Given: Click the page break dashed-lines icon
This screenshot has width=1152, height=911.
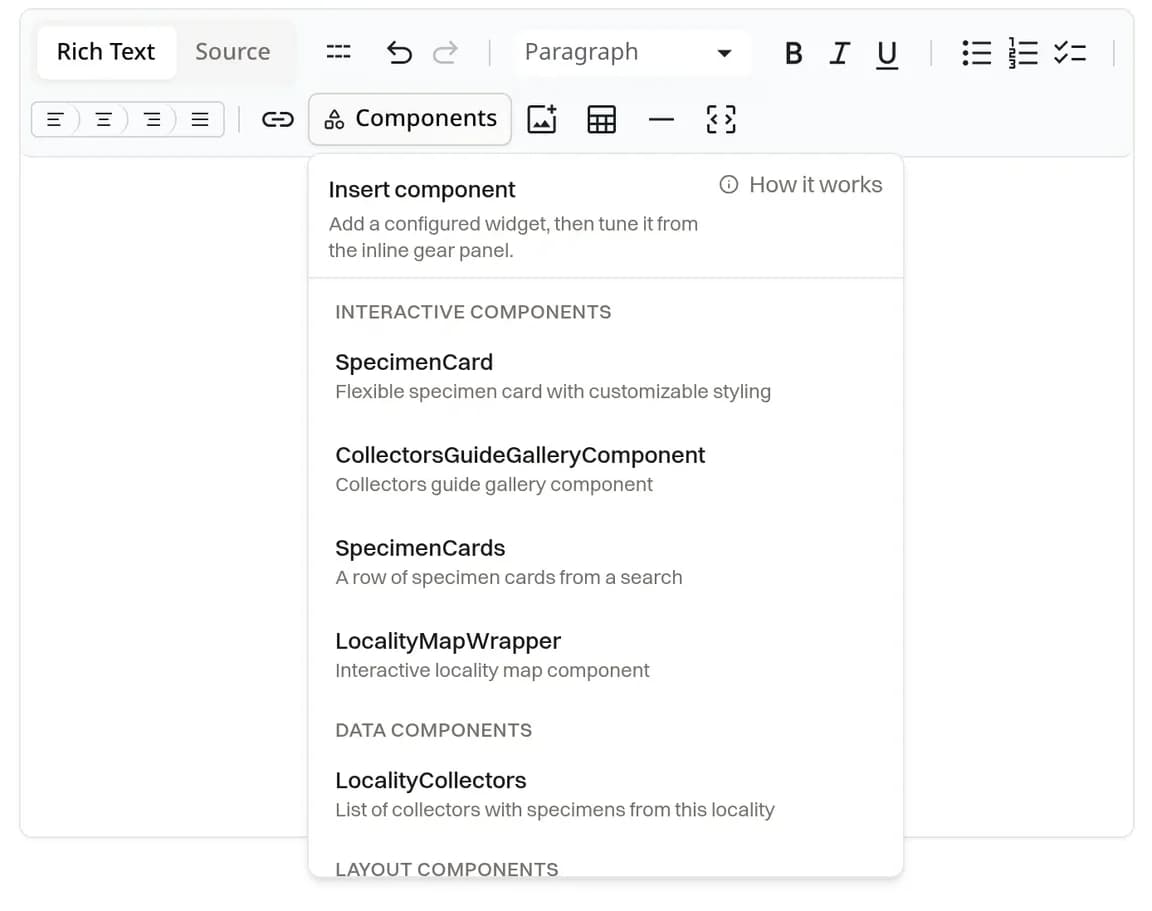Looking at the screenshot, I should point(338,52).
